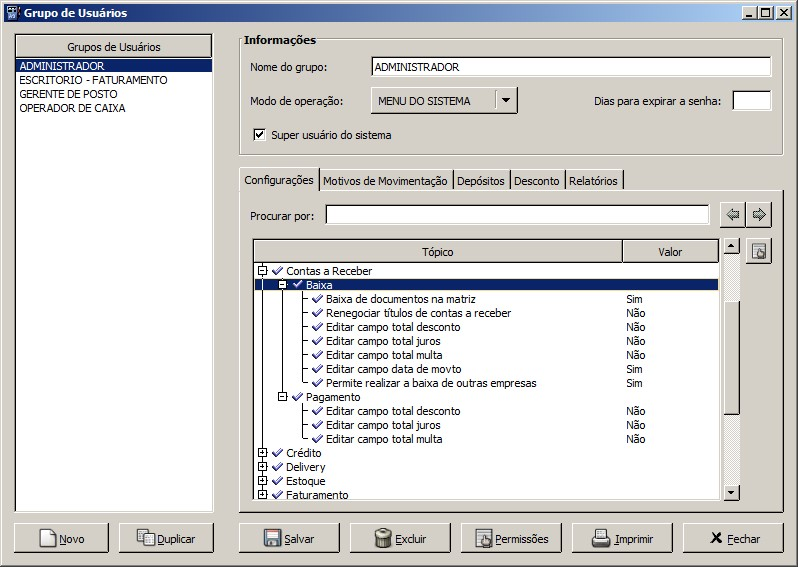This screenshot has height=567, width=798.
Task: Open the Depósitos tab
Action: [x=480, y=181]
